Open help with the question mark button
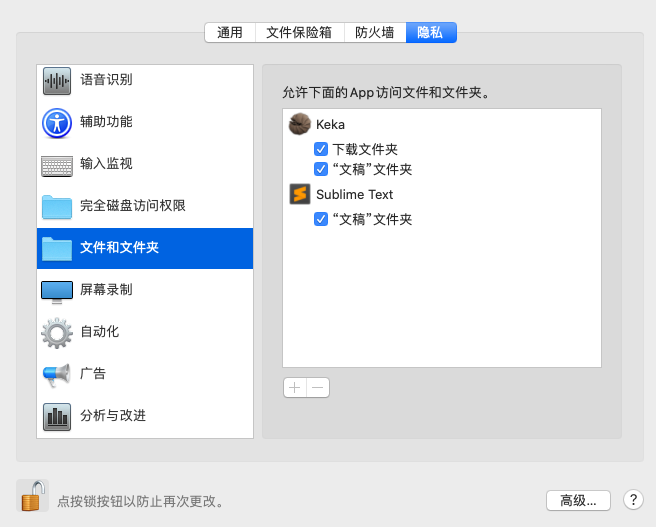The width and height of the screenshot is (656, 527). pyautogui.click(x=633, y=499)
